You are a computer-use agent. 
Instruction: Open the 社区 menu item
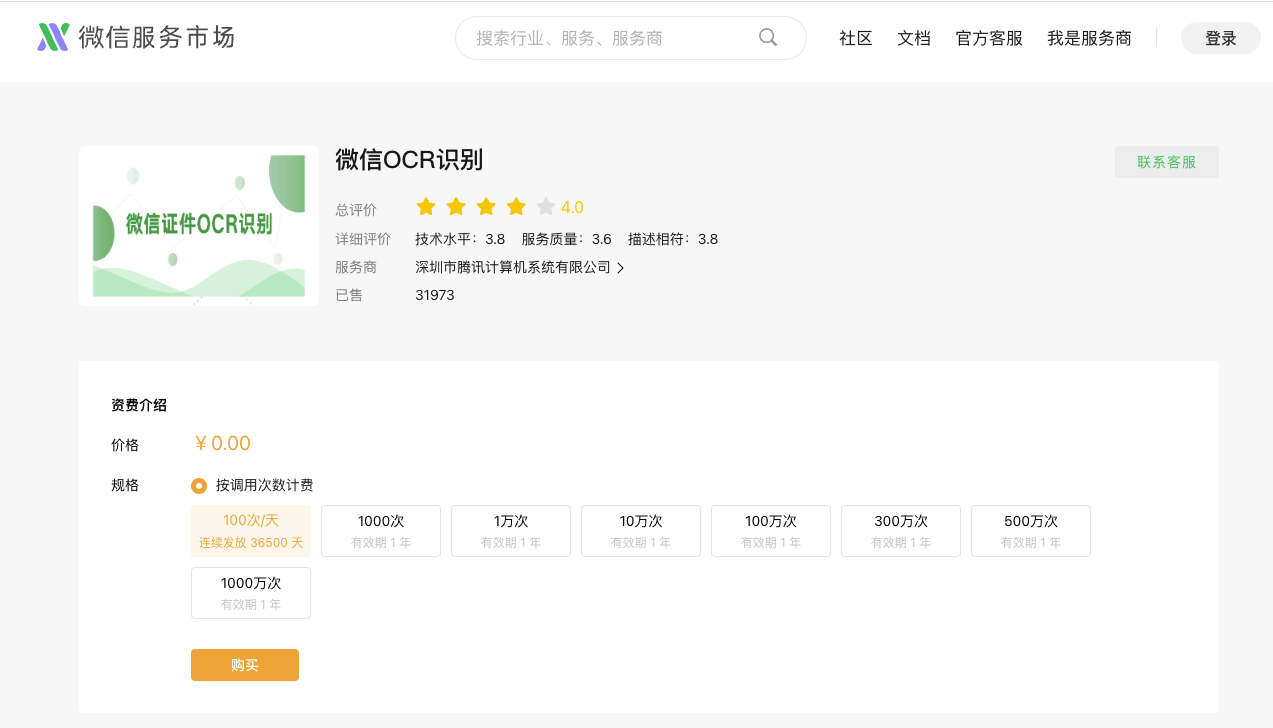tap(856, 38)
